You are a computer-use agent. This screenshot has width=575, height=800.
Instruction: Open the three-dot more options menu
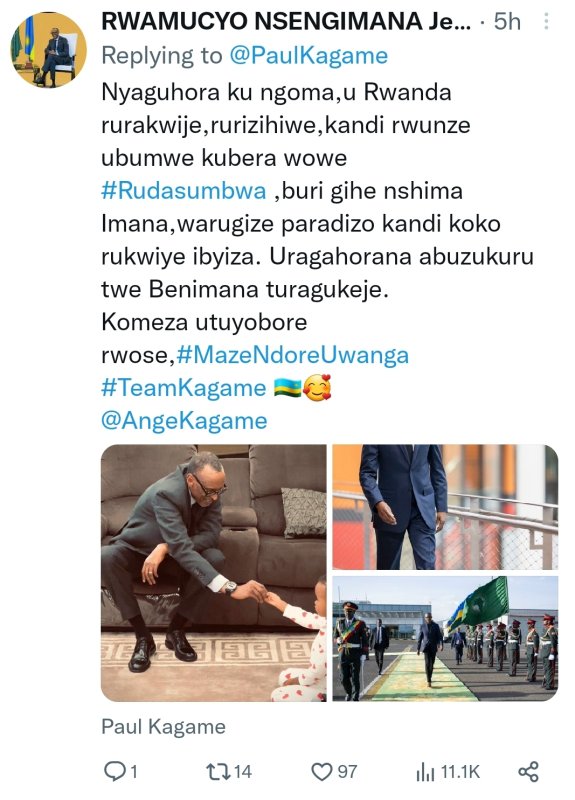546,21
